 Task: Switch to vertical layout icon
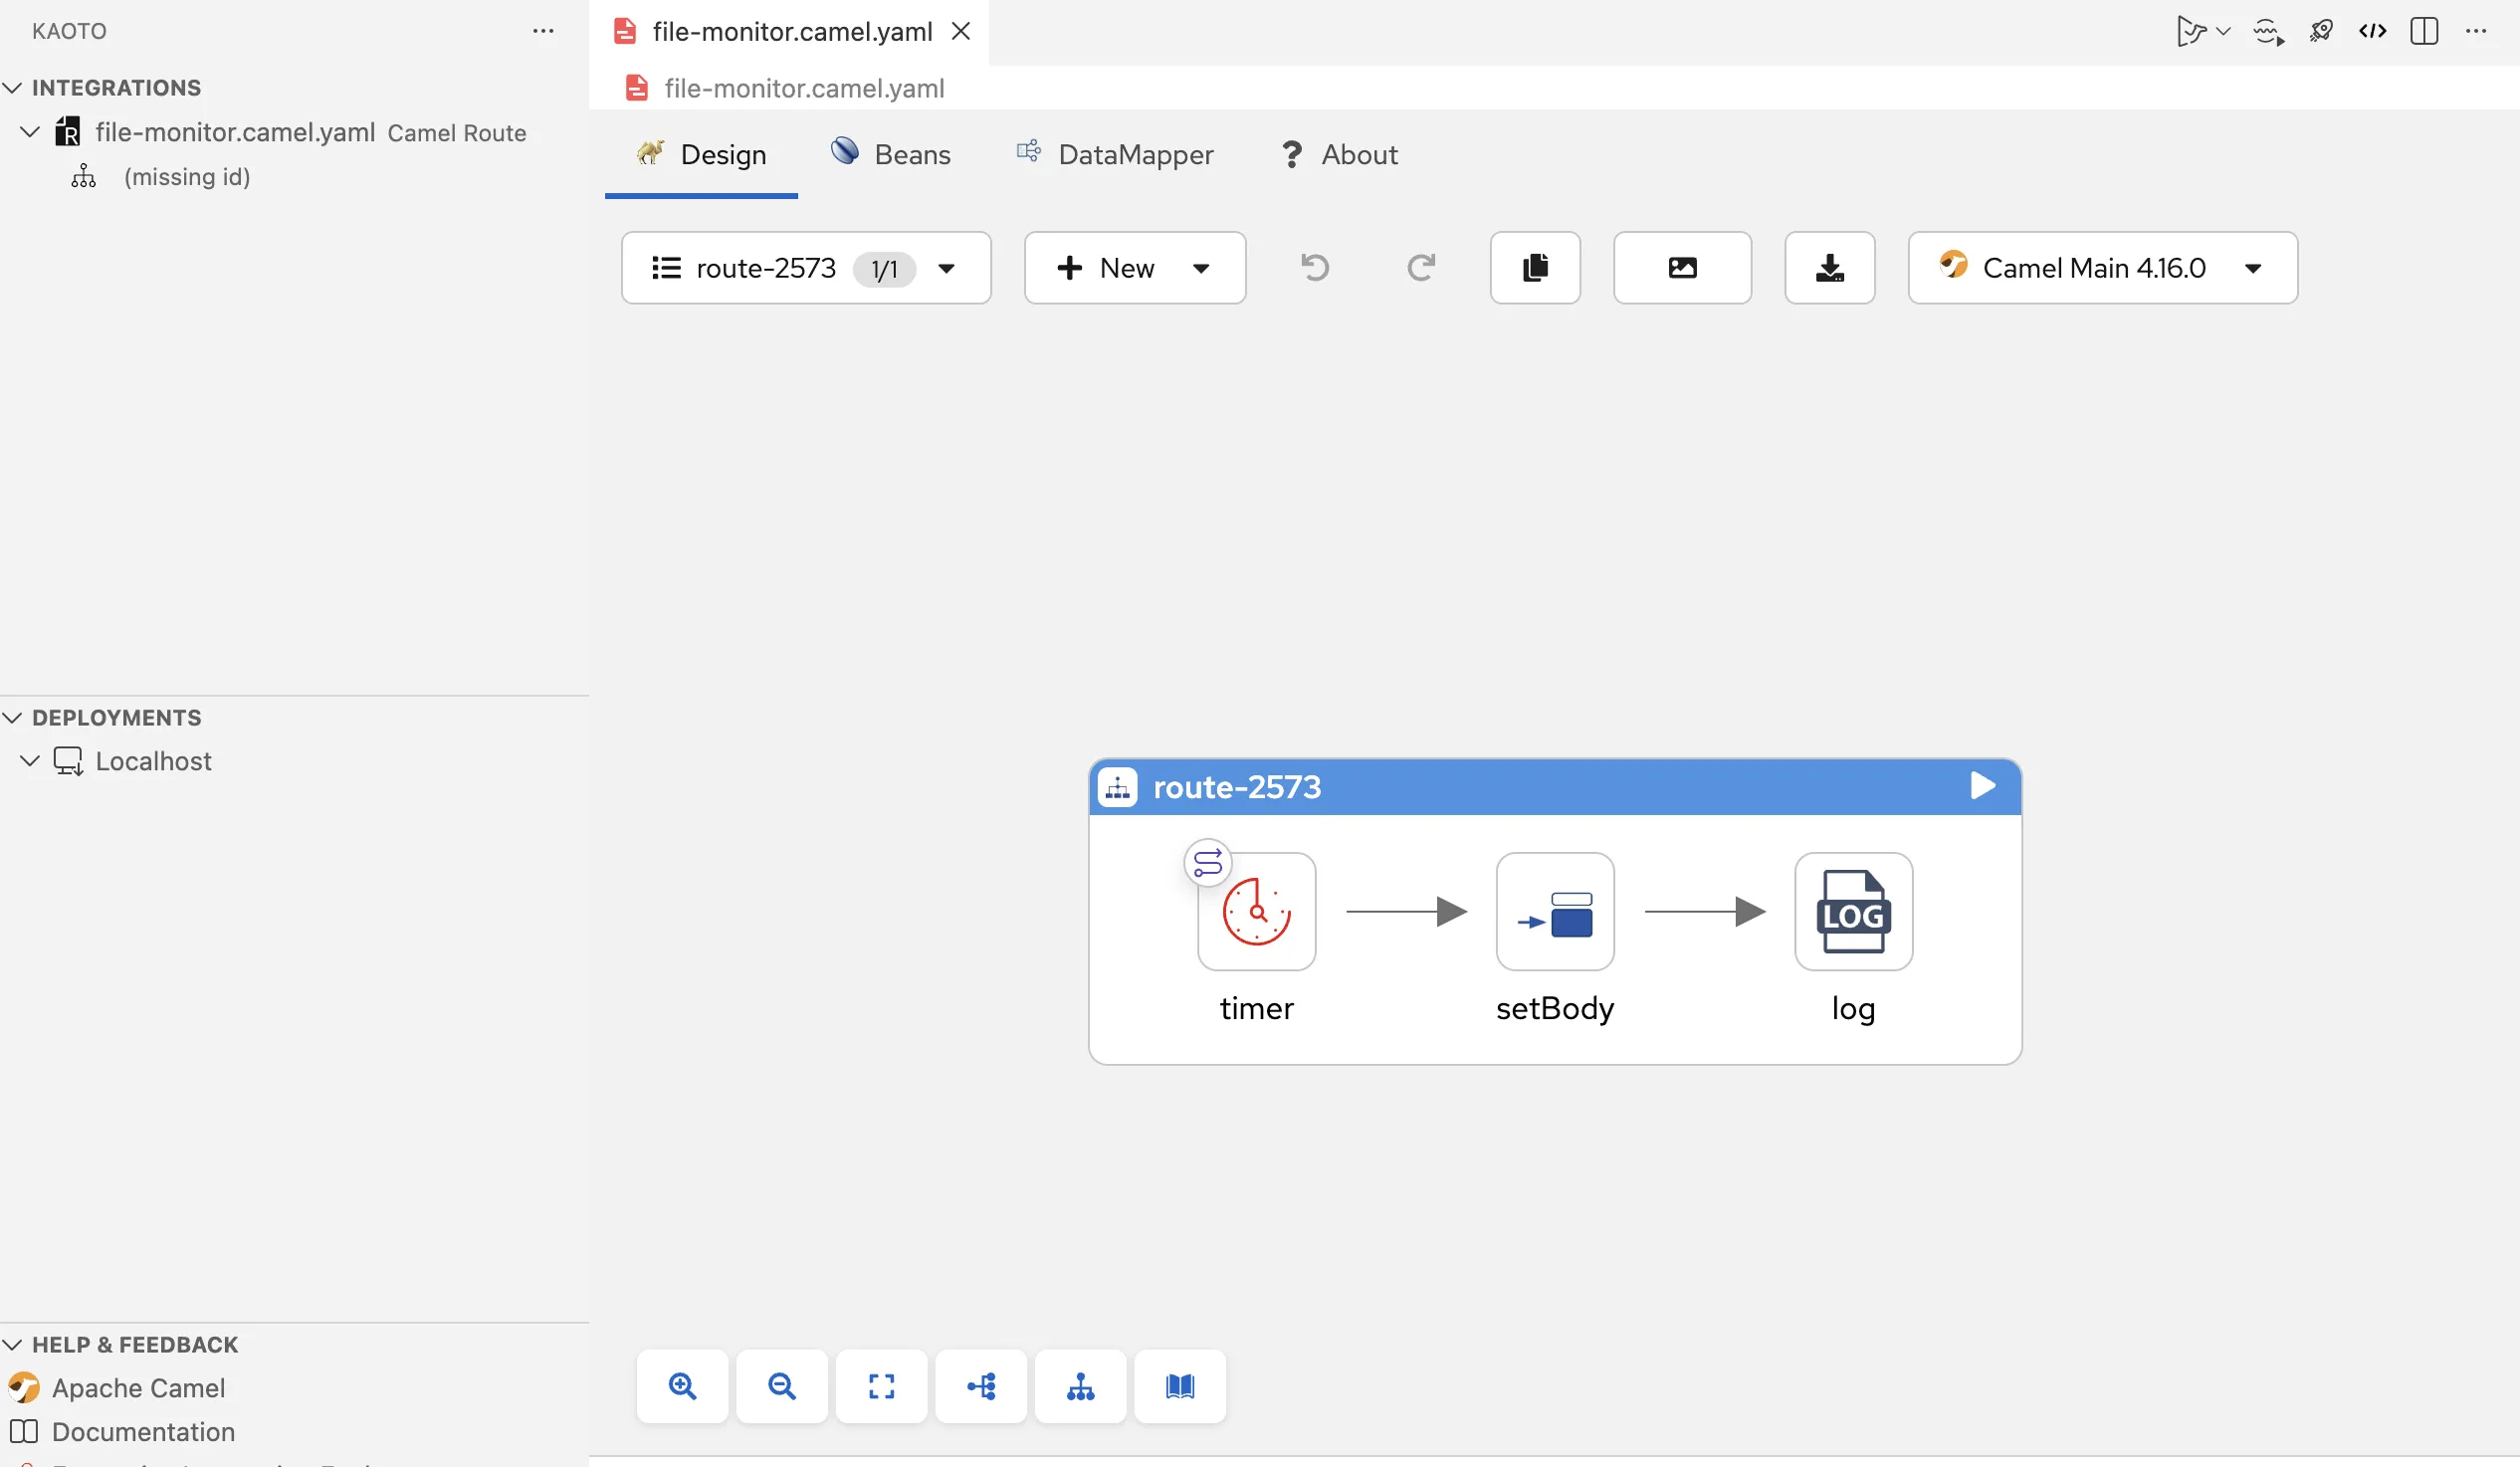click(x=1080, y=1386)
